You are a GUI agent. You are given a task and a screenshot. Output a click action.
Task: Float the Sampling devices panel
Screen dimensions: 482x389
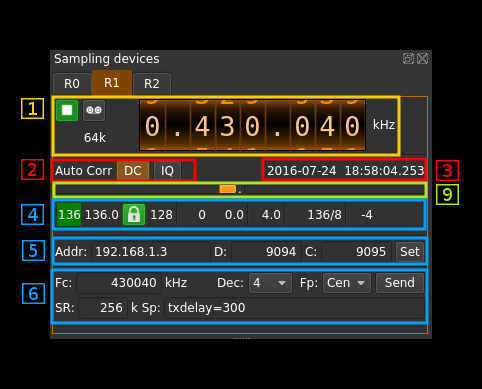click(408, 59)
